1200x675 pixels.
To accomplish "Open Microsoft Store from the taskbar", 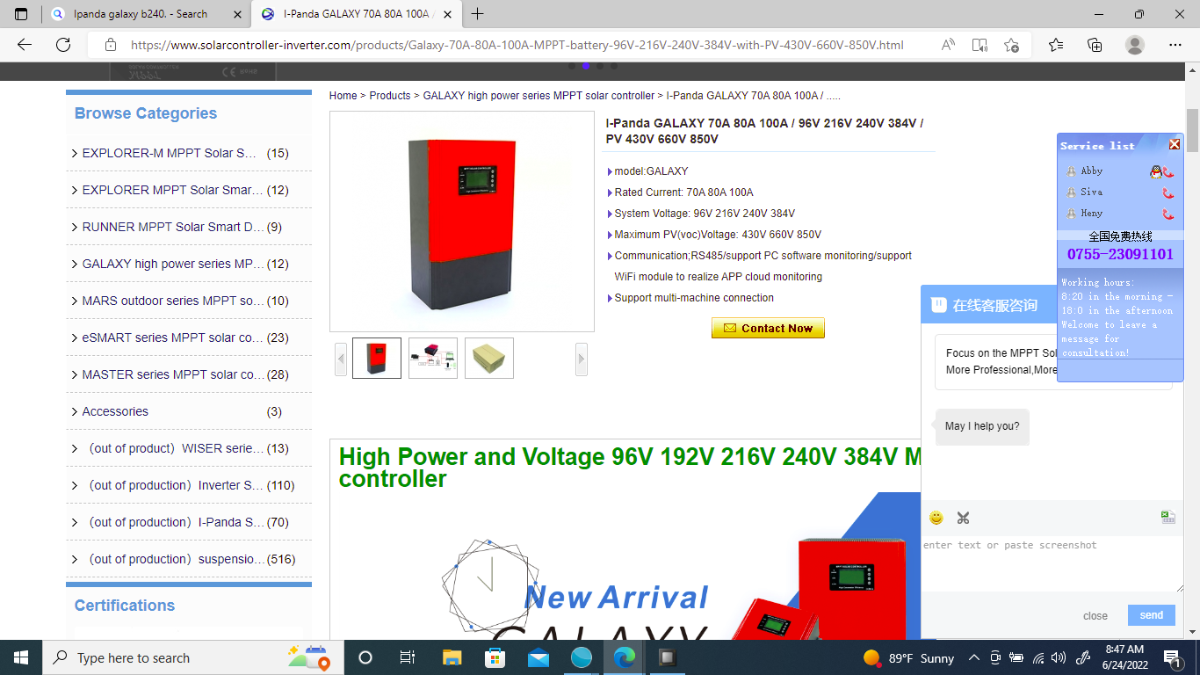I will (495, 657).
